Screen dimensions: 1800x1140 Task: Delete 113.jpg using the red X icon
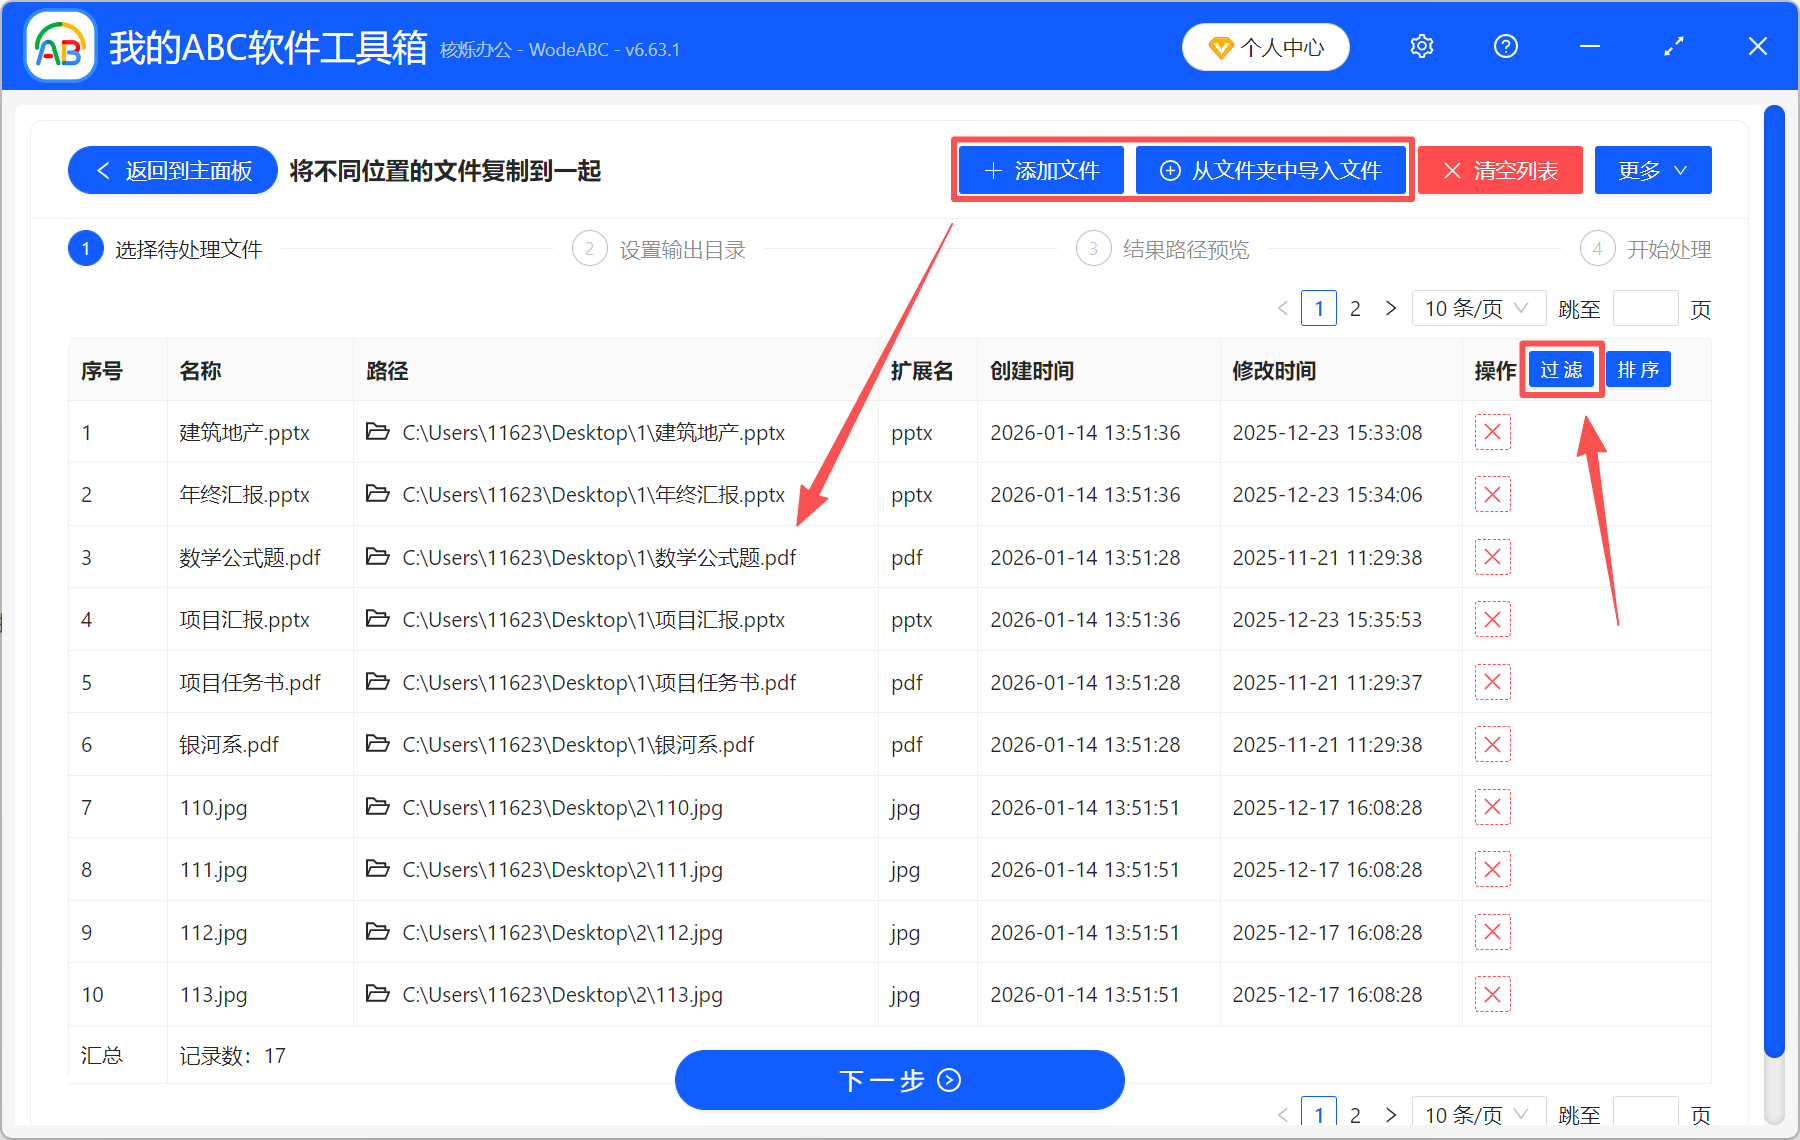click(1492, 994)
